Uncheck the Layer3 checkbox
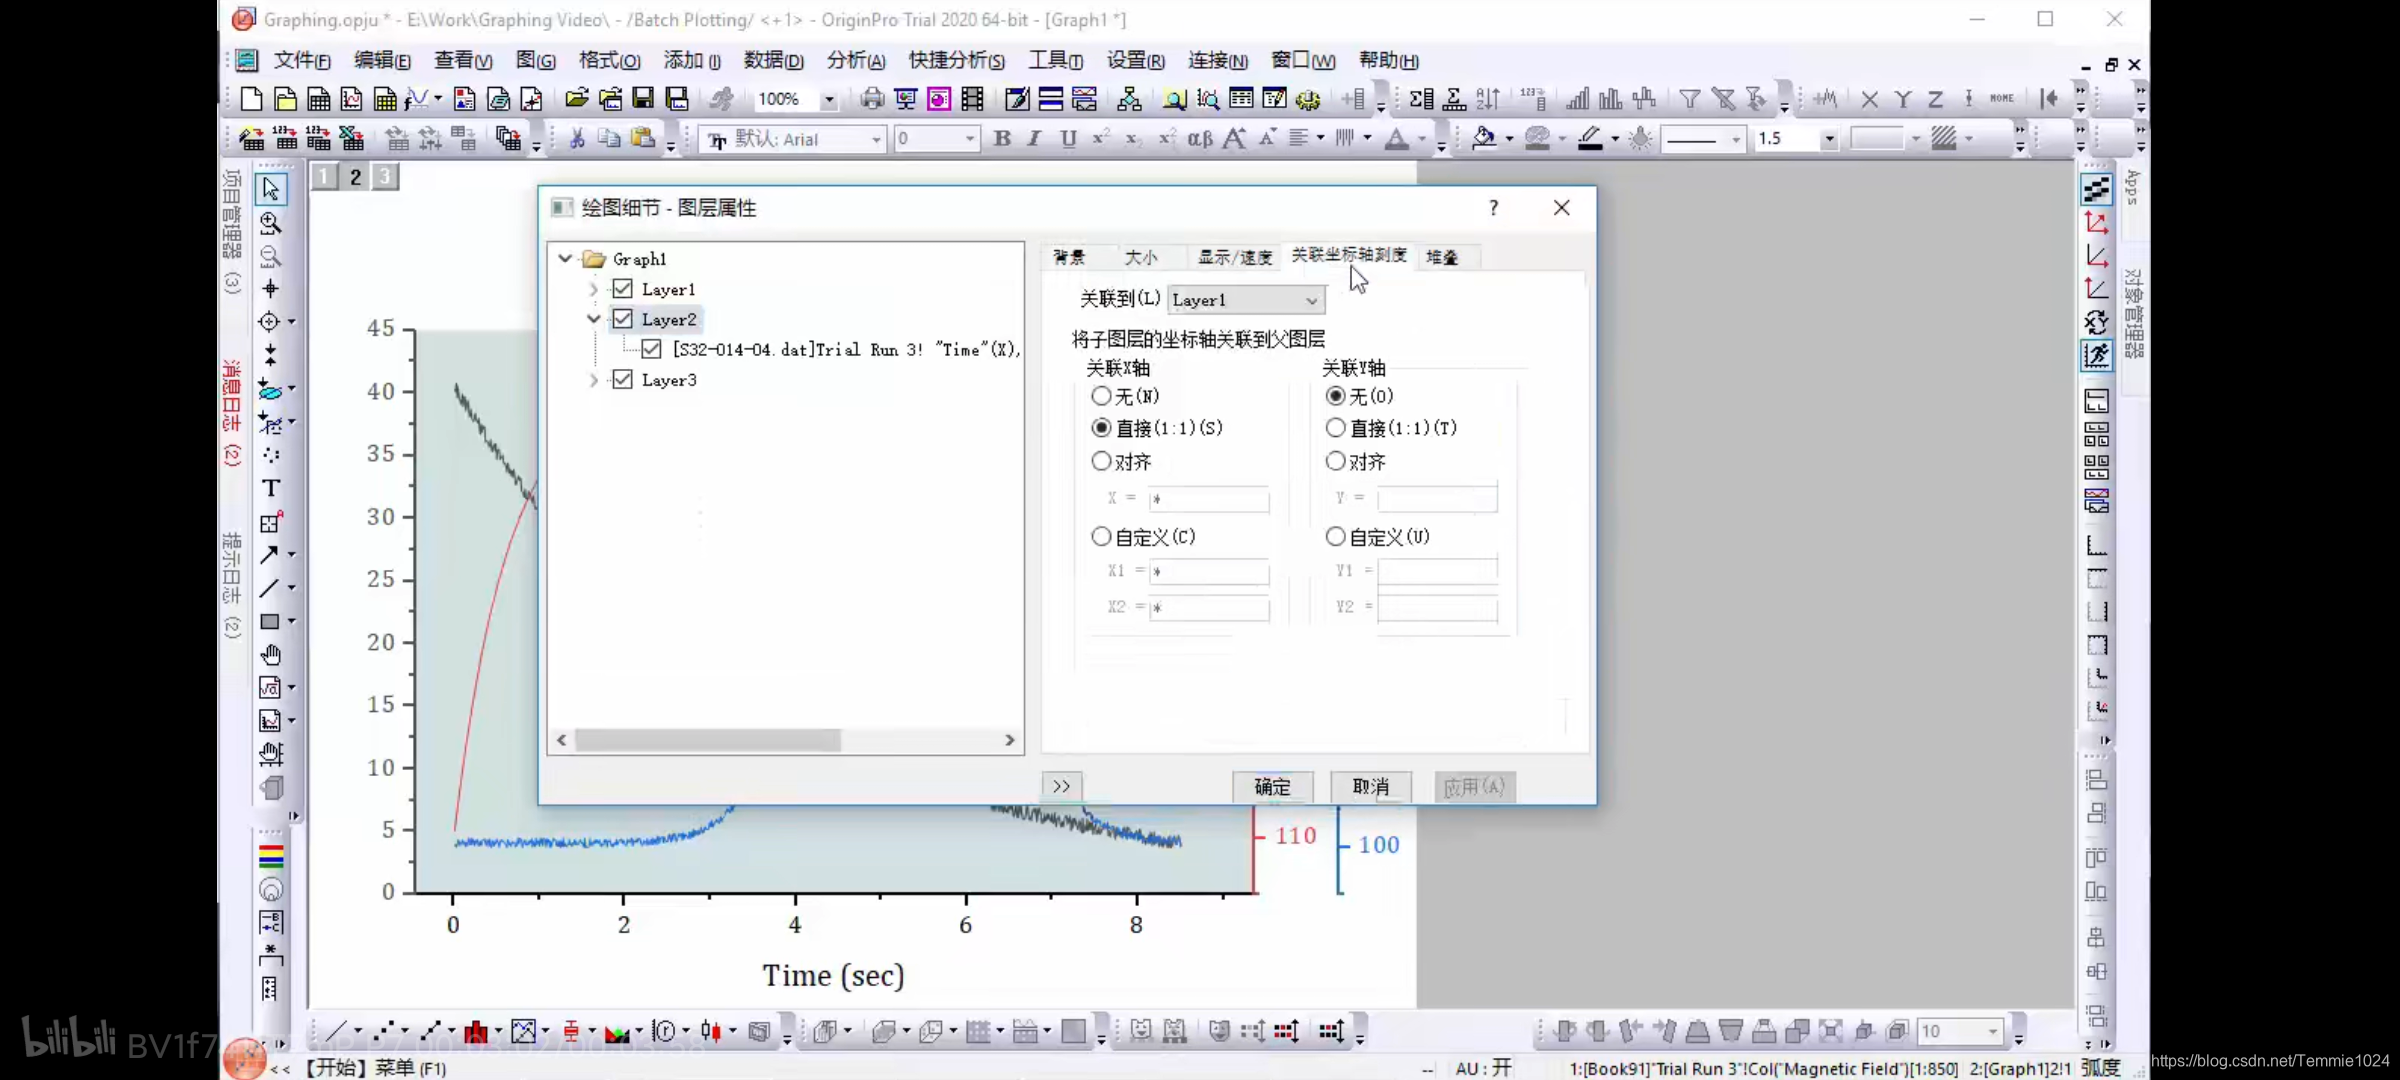 click(x=623, y=380)
